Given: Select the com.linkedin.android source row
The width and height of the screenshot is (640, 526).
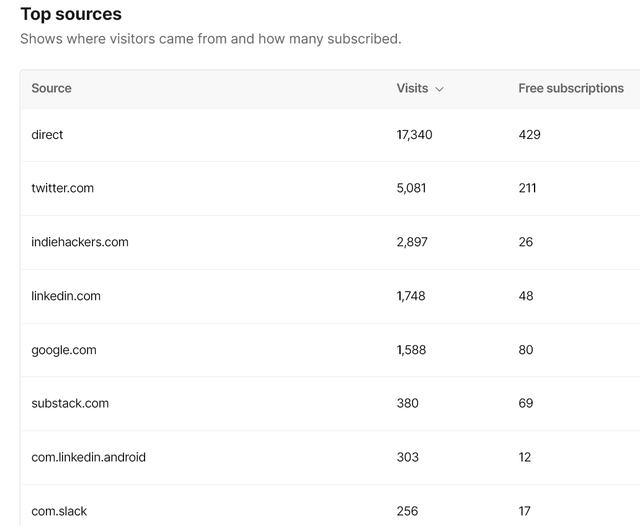Looking at the screenshot, I should [x=330, y=457].
